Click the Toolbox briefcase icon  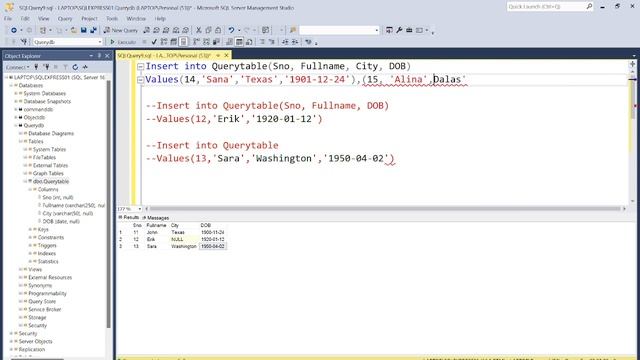(409, 30)
